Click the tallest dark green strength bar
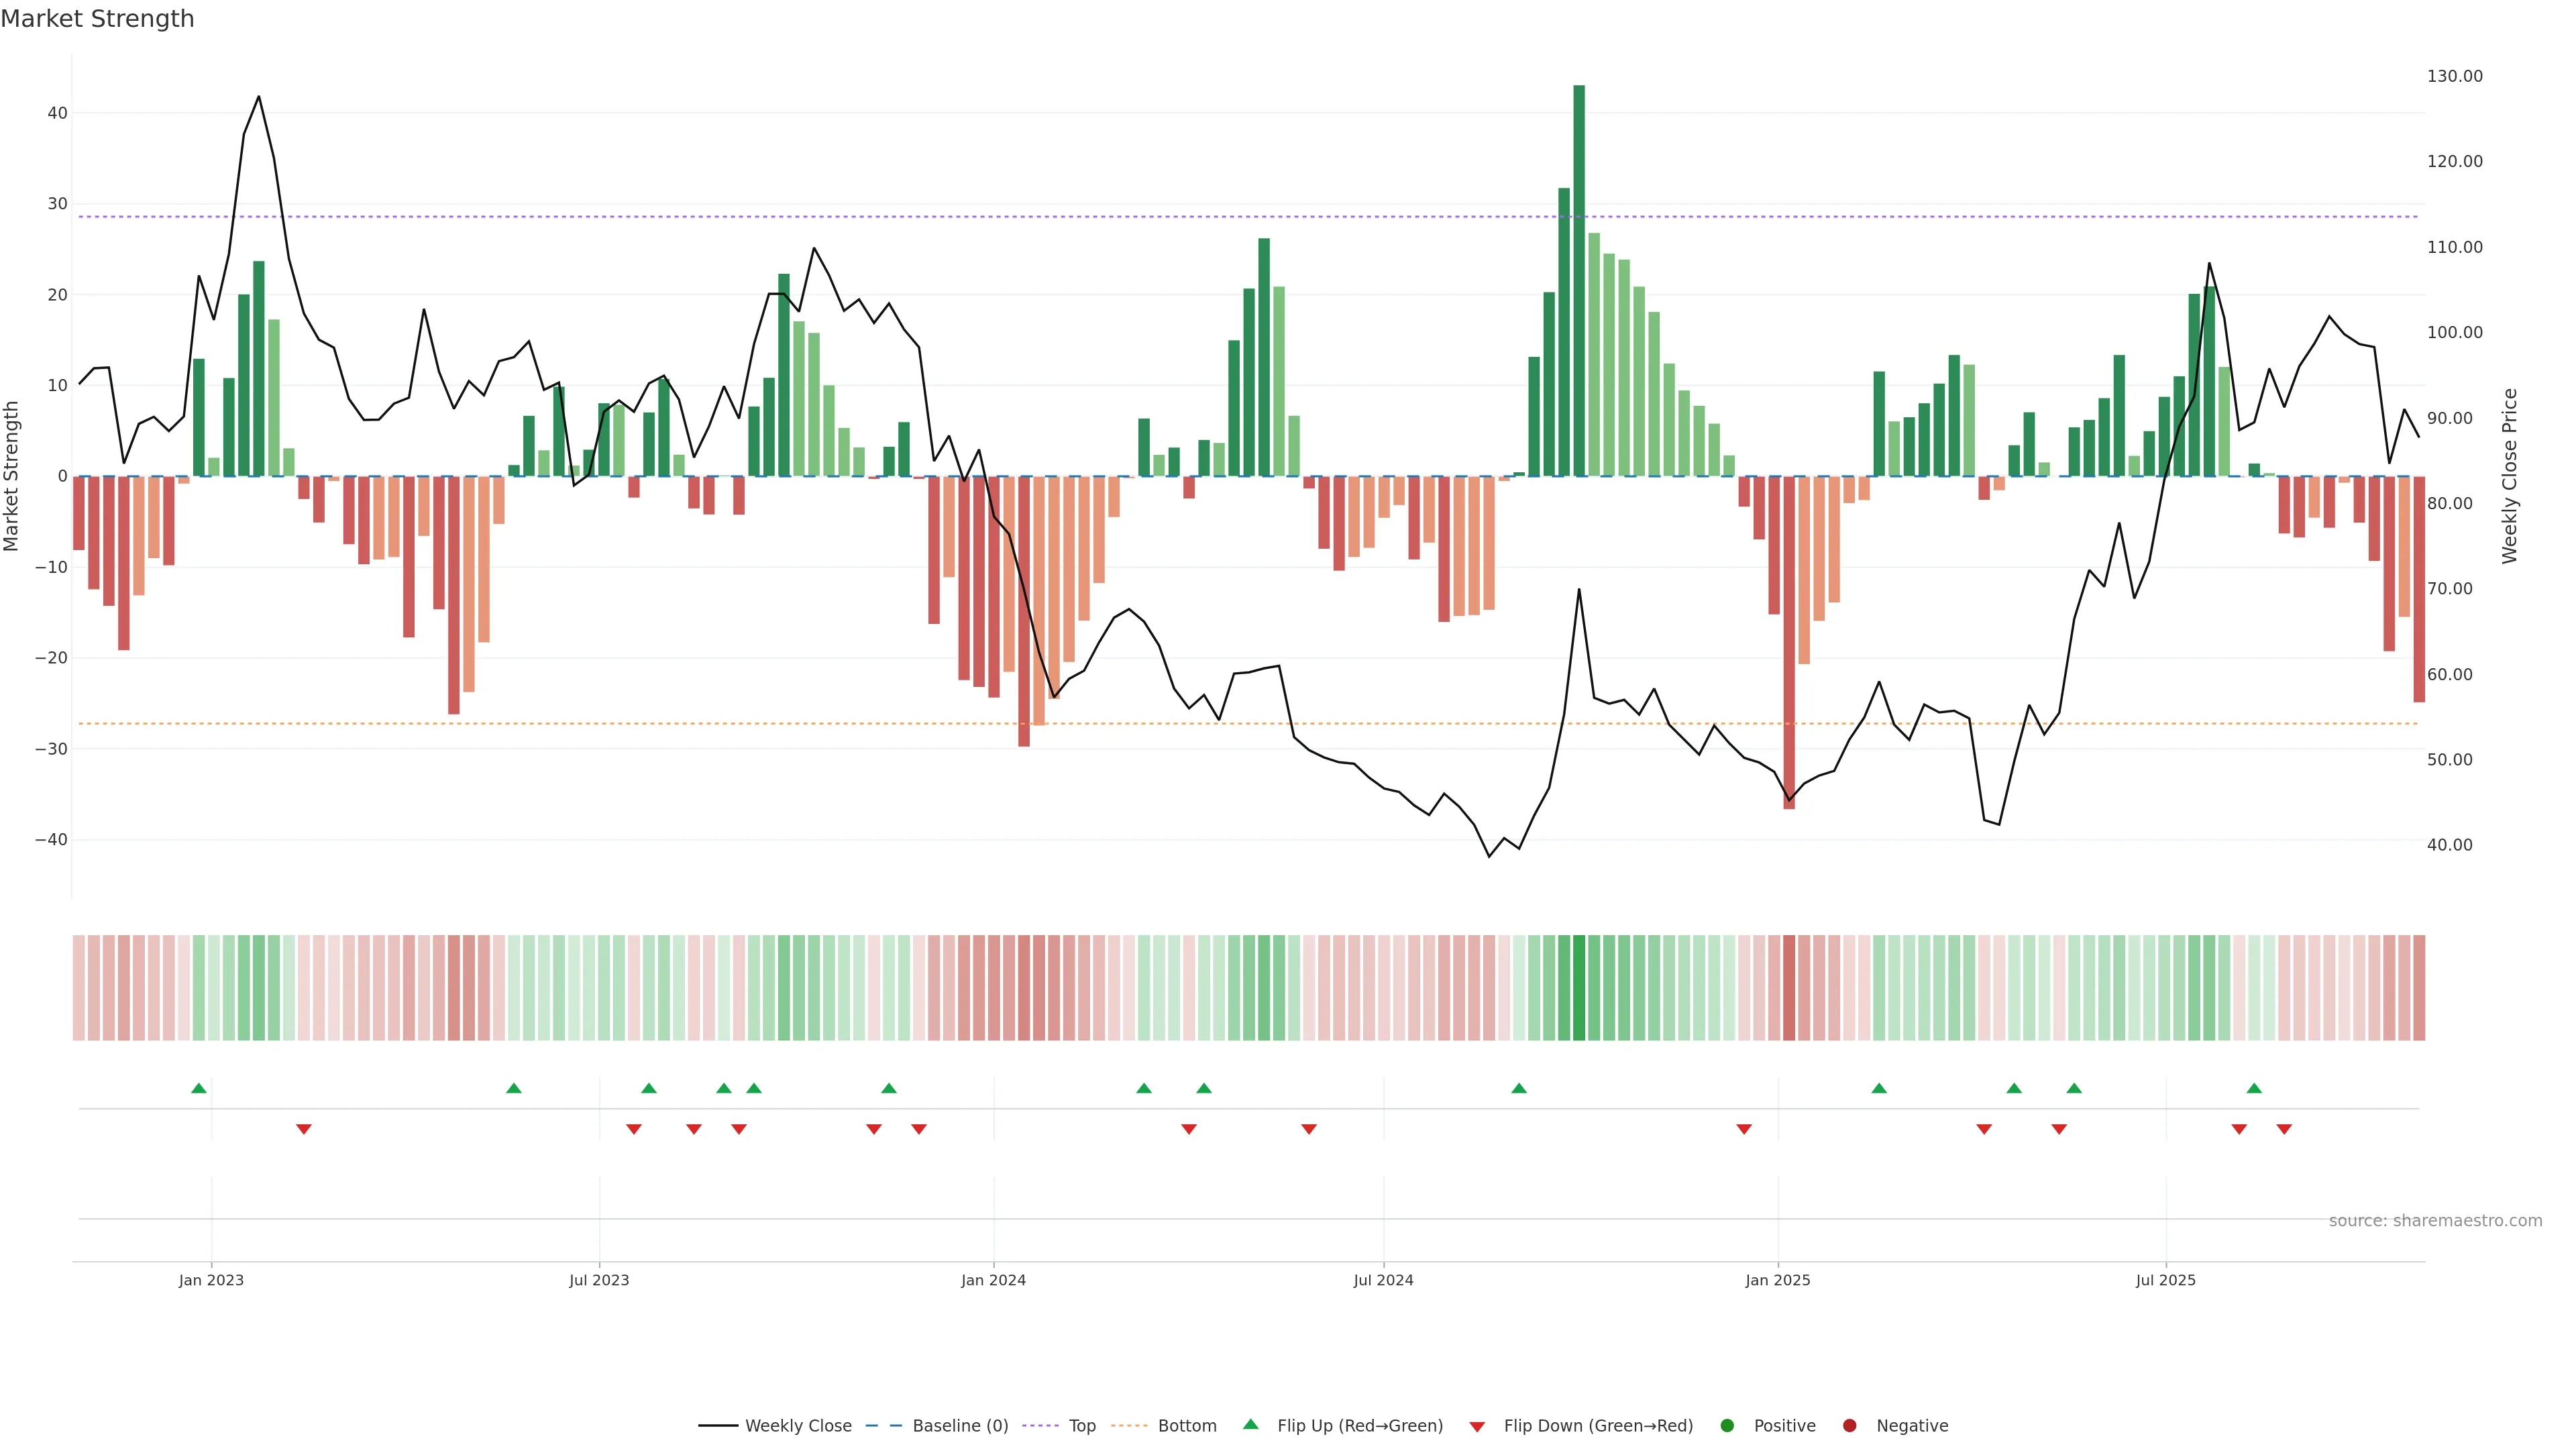The height and width of the screenshot is (1449, 2576). pyautogui.click(x=1579, y=280)
